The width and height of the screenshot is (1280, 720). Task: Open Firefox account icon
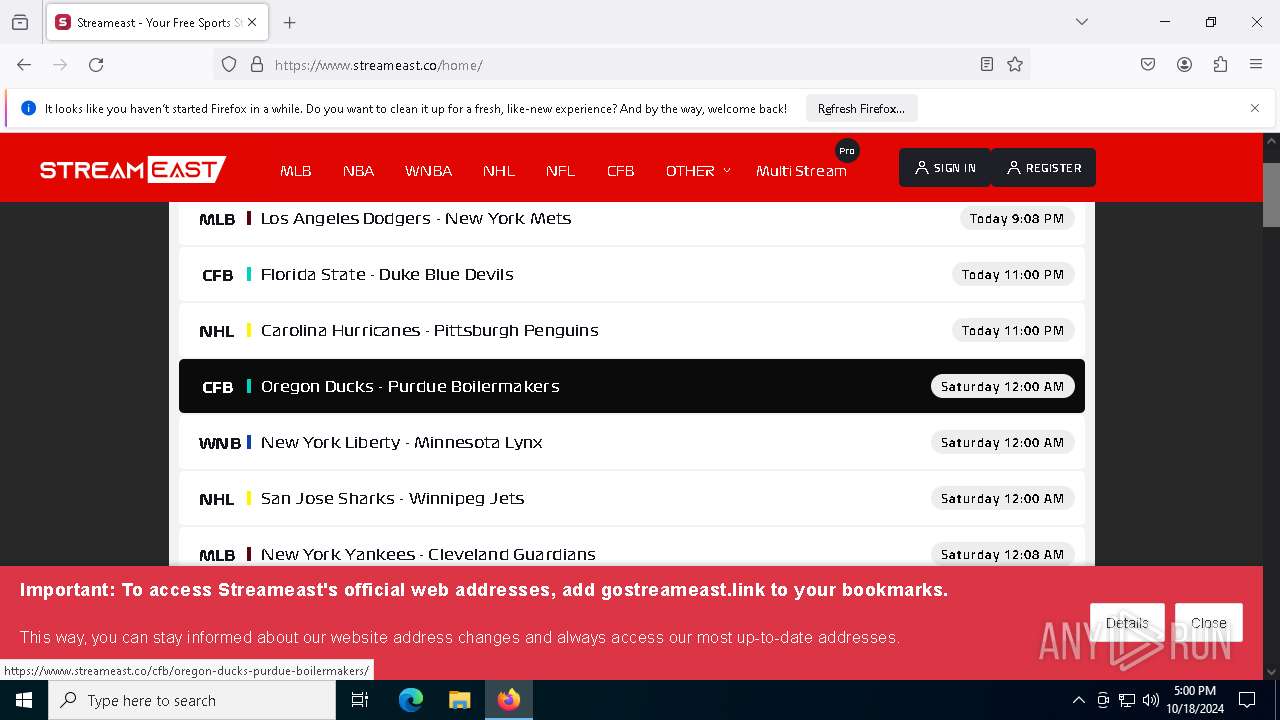[x=1184, y=65]
